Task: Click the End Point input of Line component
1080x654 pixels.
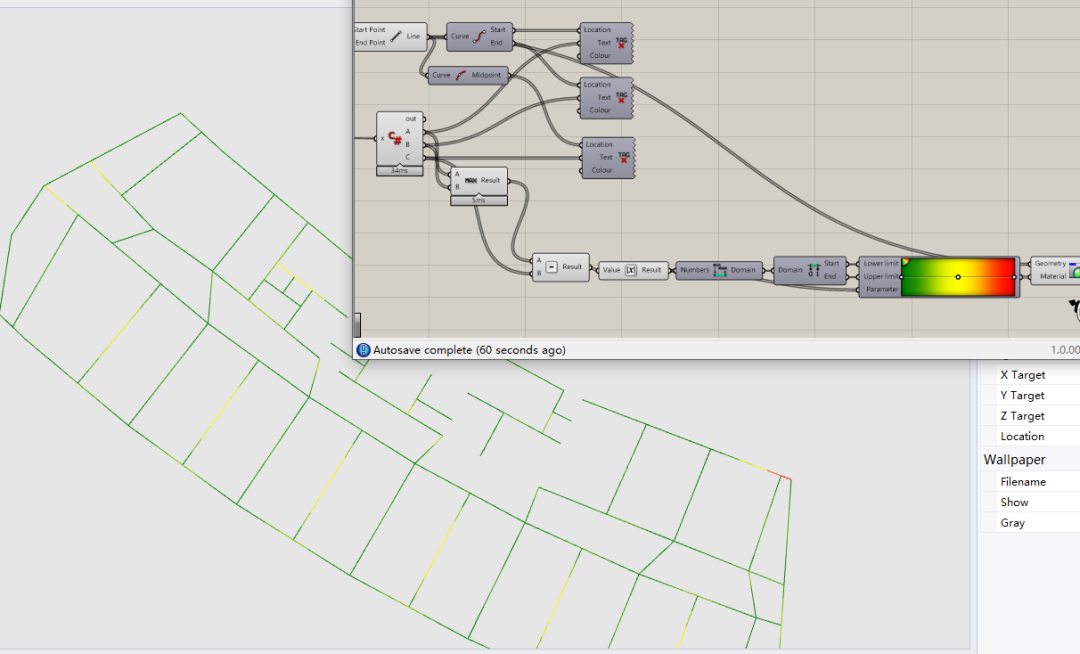Action: pos(371,43)
